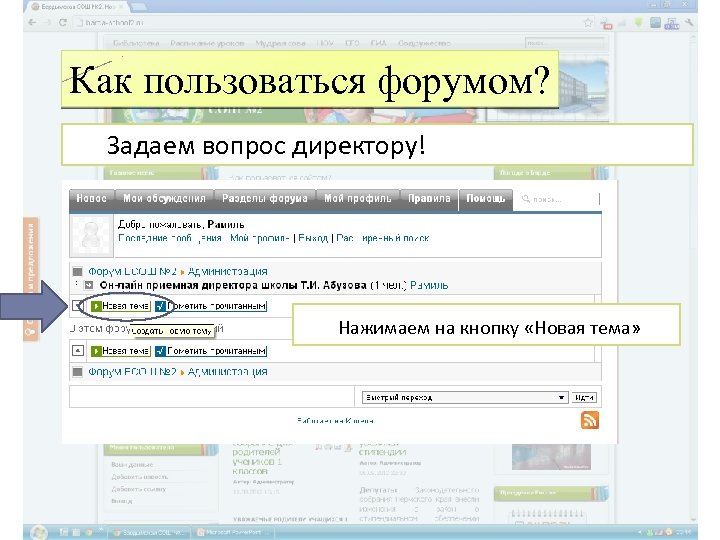Go to the Разделы форума tab
The height and width of the screenshot is (540, 720).
(264, 198)
